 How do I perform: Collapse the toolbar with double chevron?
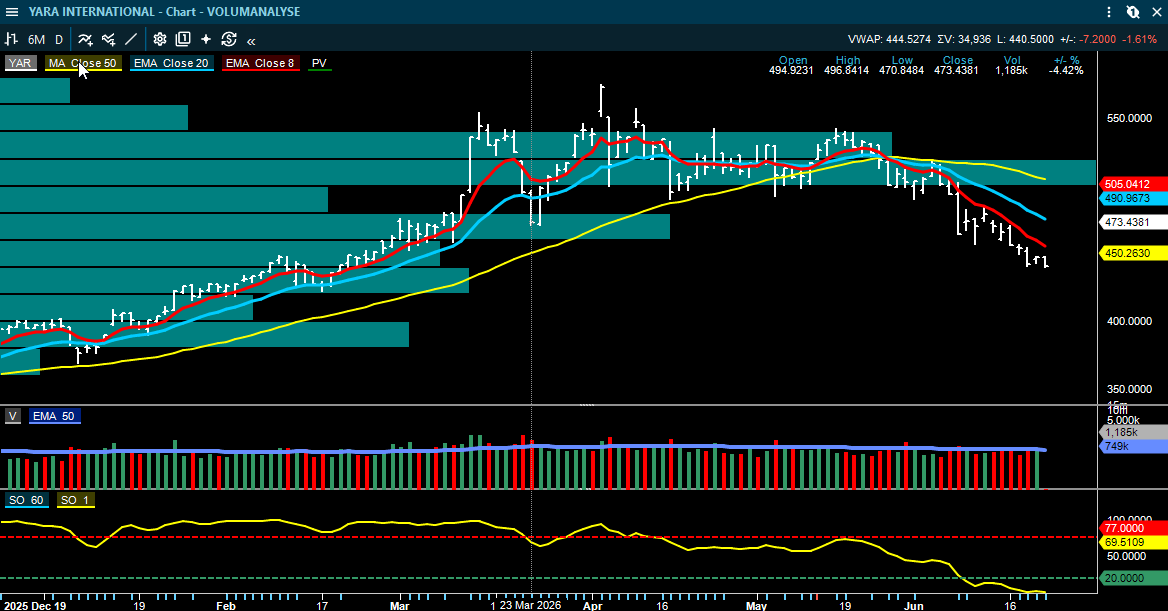tap(251, 41)
